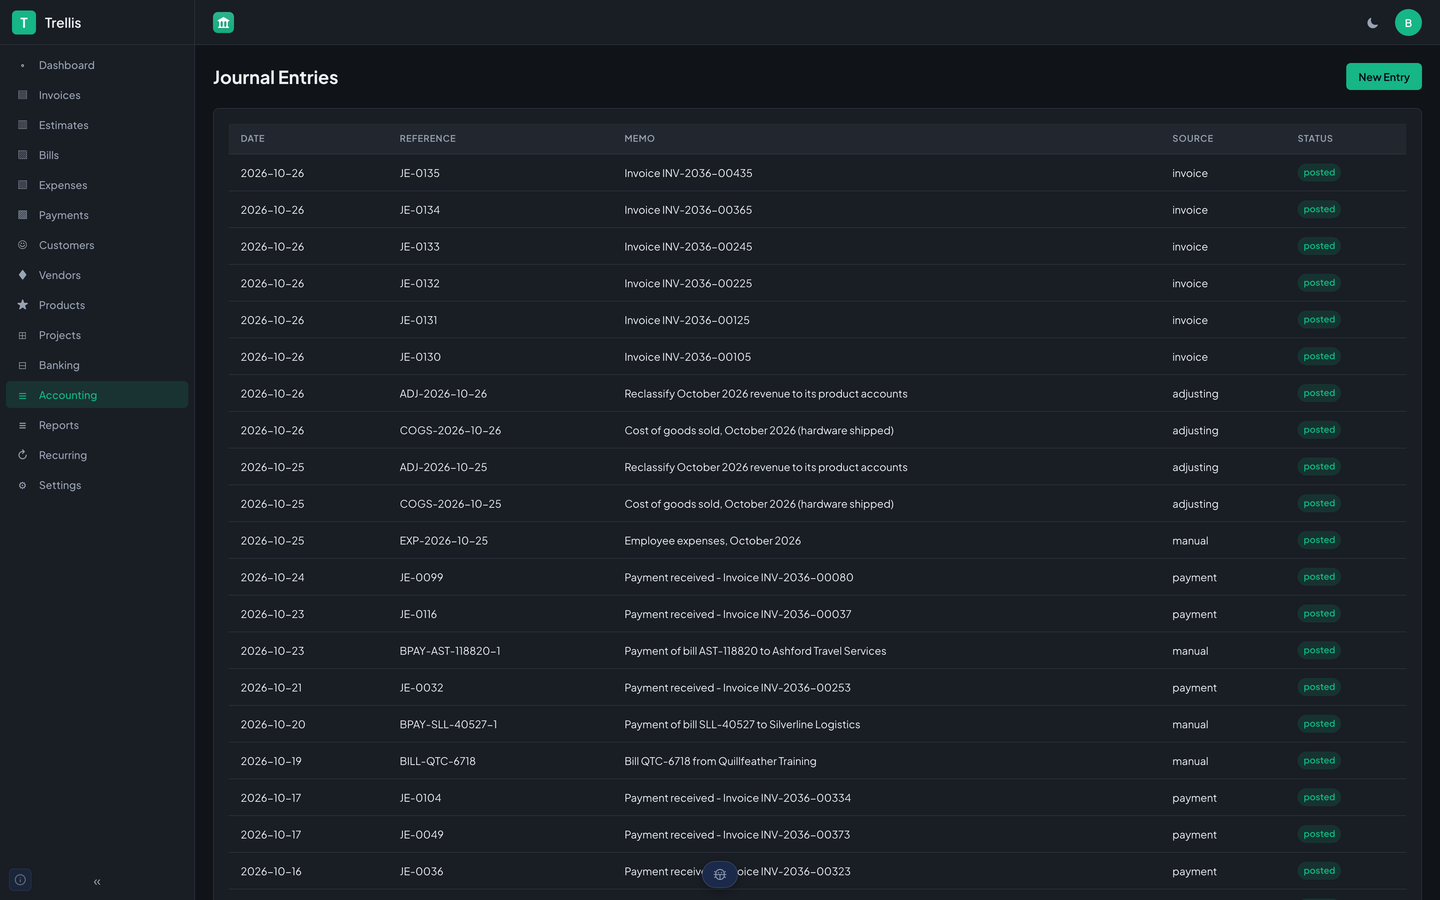Click the info icon at sidebar bottom

pyautogui.click(x=20, y=880)
